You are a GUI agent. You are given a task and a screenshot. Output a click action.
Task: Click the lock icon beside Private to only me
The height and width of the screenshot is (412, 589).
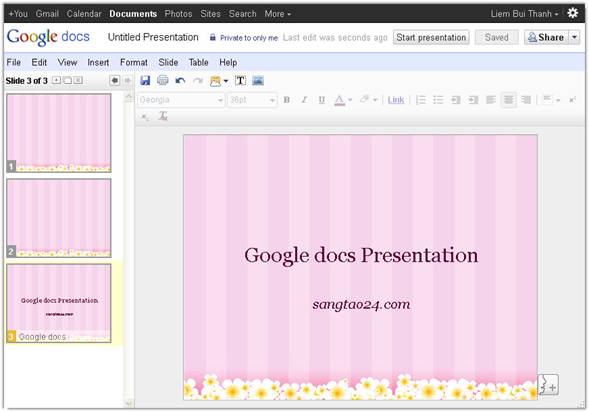pos(213,37)
